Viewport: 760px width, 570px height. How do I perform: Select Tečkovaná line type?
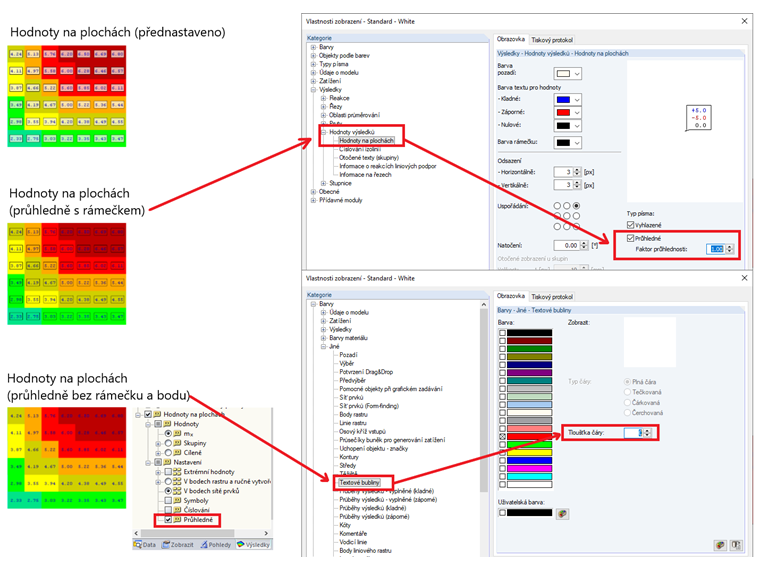tap(627, 392)
